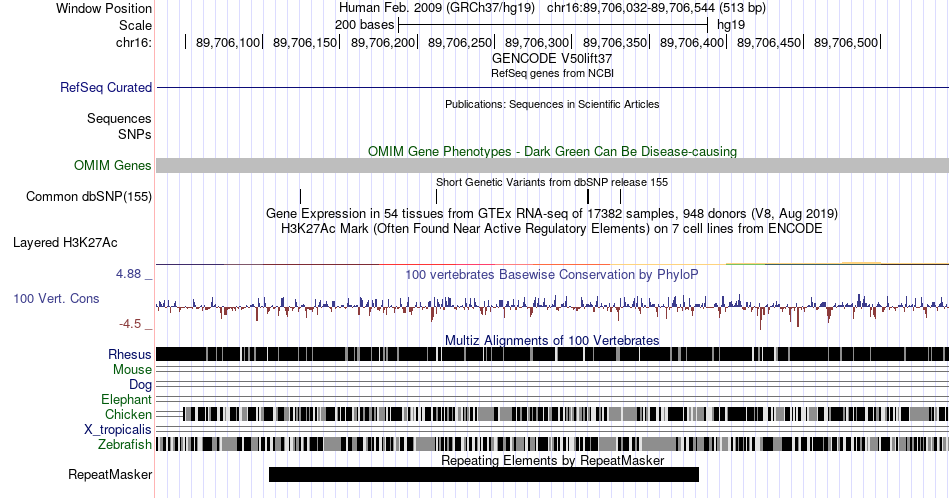Click coordinates chr16:89,706,032-89,706,544 text
This screenshot has height=498, width=950.
[631, 8]
